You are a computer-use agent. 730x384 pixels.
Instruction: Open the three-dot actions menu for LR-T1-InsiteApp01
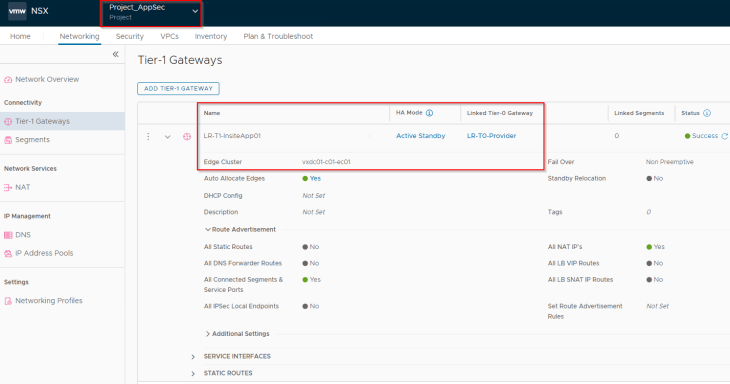click(148, 136)
